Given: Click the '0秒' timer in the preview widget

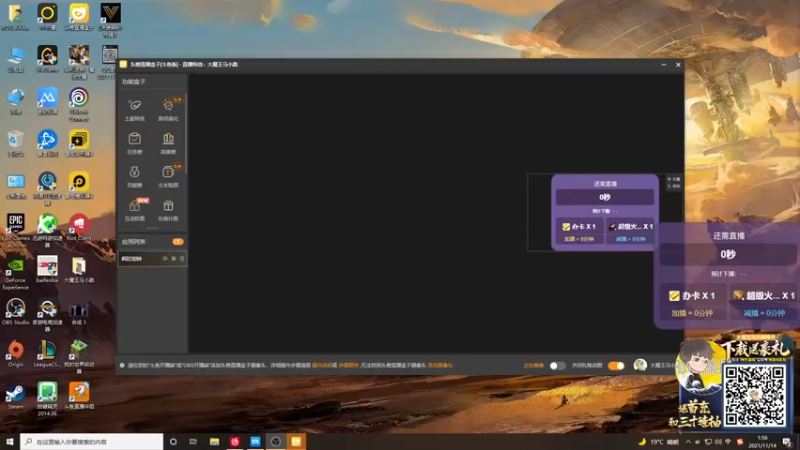Looking at the screenshot, I should click(x=605, y=197).
